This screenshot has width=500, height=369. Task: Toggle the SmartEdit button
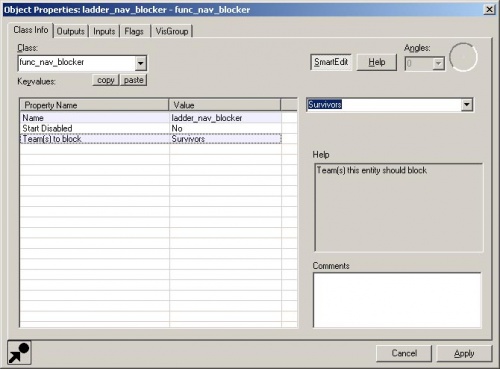(x=331, y=62)
